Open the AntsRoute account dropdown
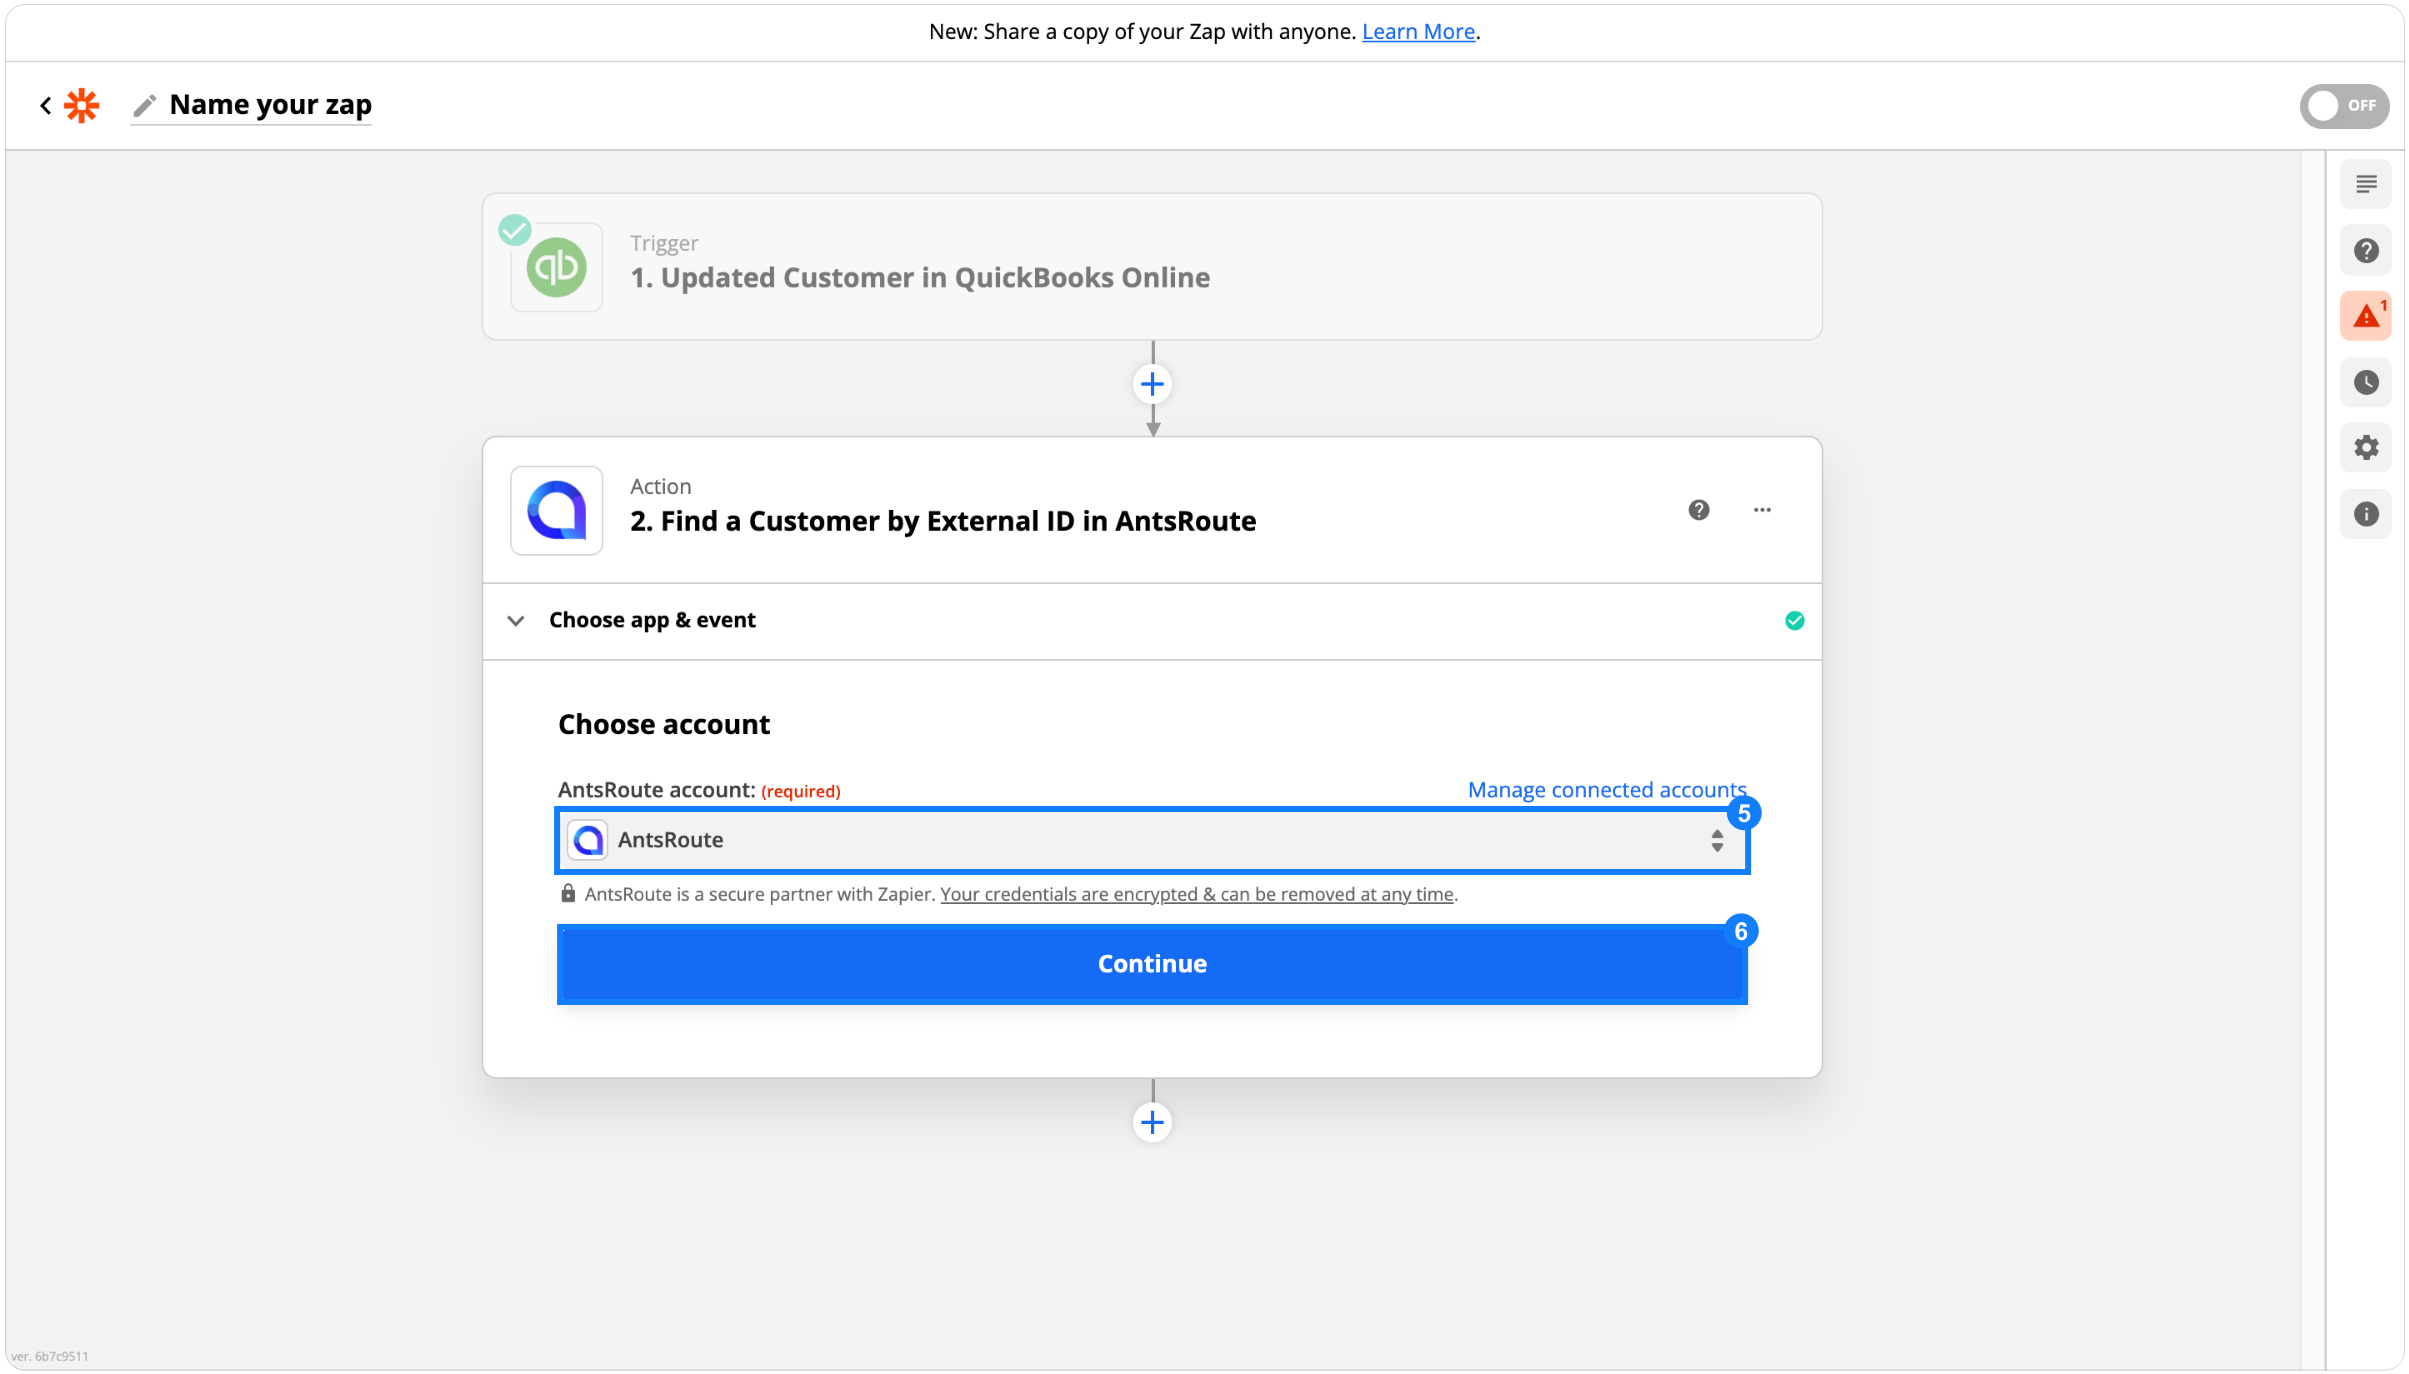 (x=1152, y=840)
